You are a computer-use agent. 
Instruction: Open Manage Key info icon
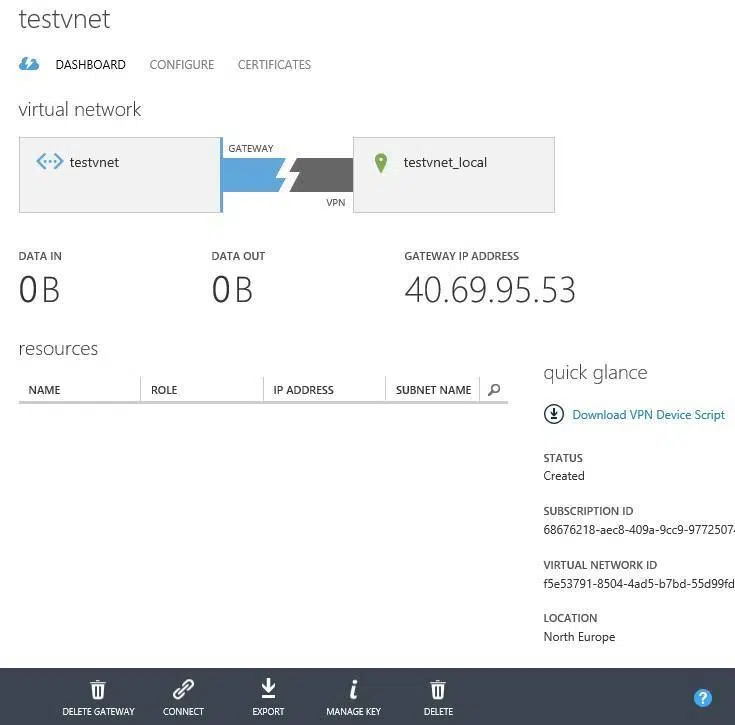pyautogui.click(x=353, y=690)
